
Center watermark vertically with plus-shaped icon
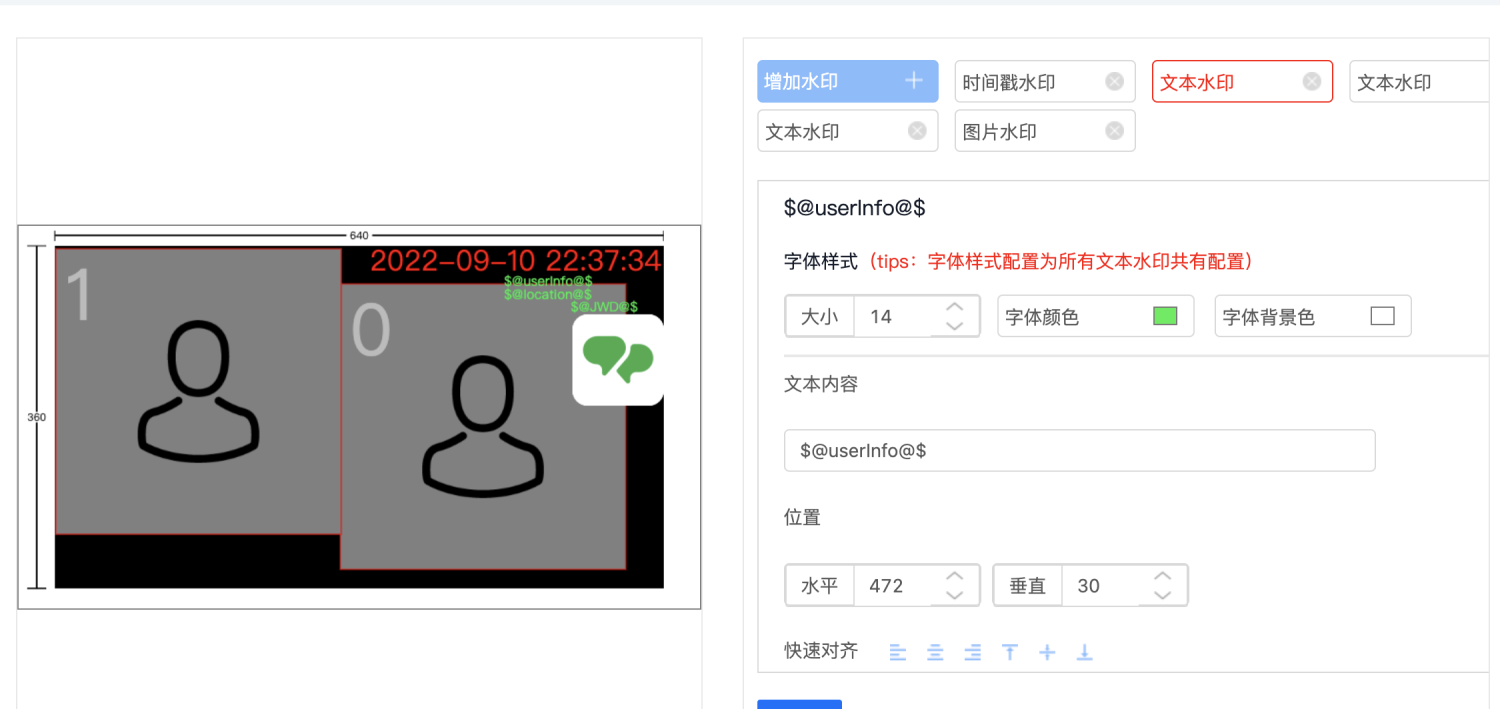pyautogui.click(x=1047, y=653)
